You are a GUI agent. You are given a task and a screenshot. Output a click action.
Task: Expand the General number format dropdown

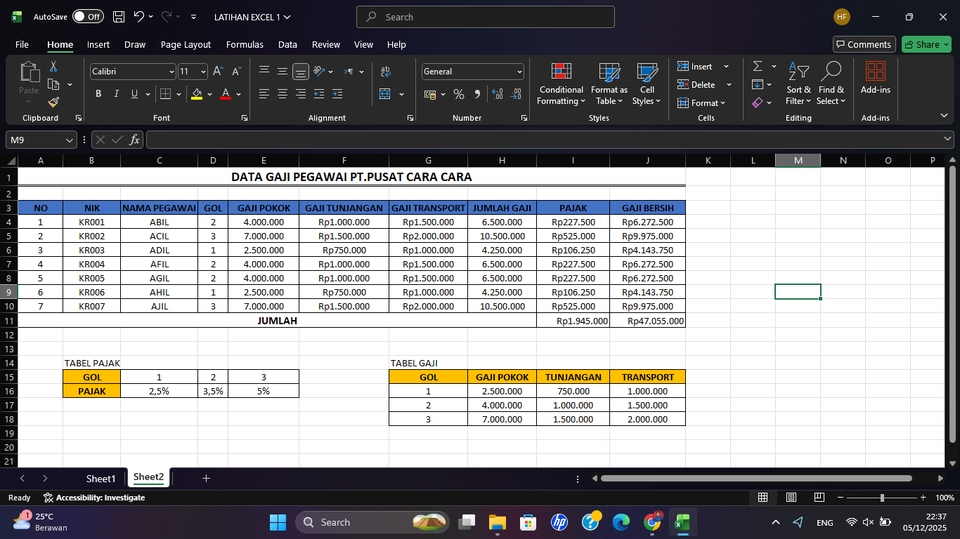519,72
